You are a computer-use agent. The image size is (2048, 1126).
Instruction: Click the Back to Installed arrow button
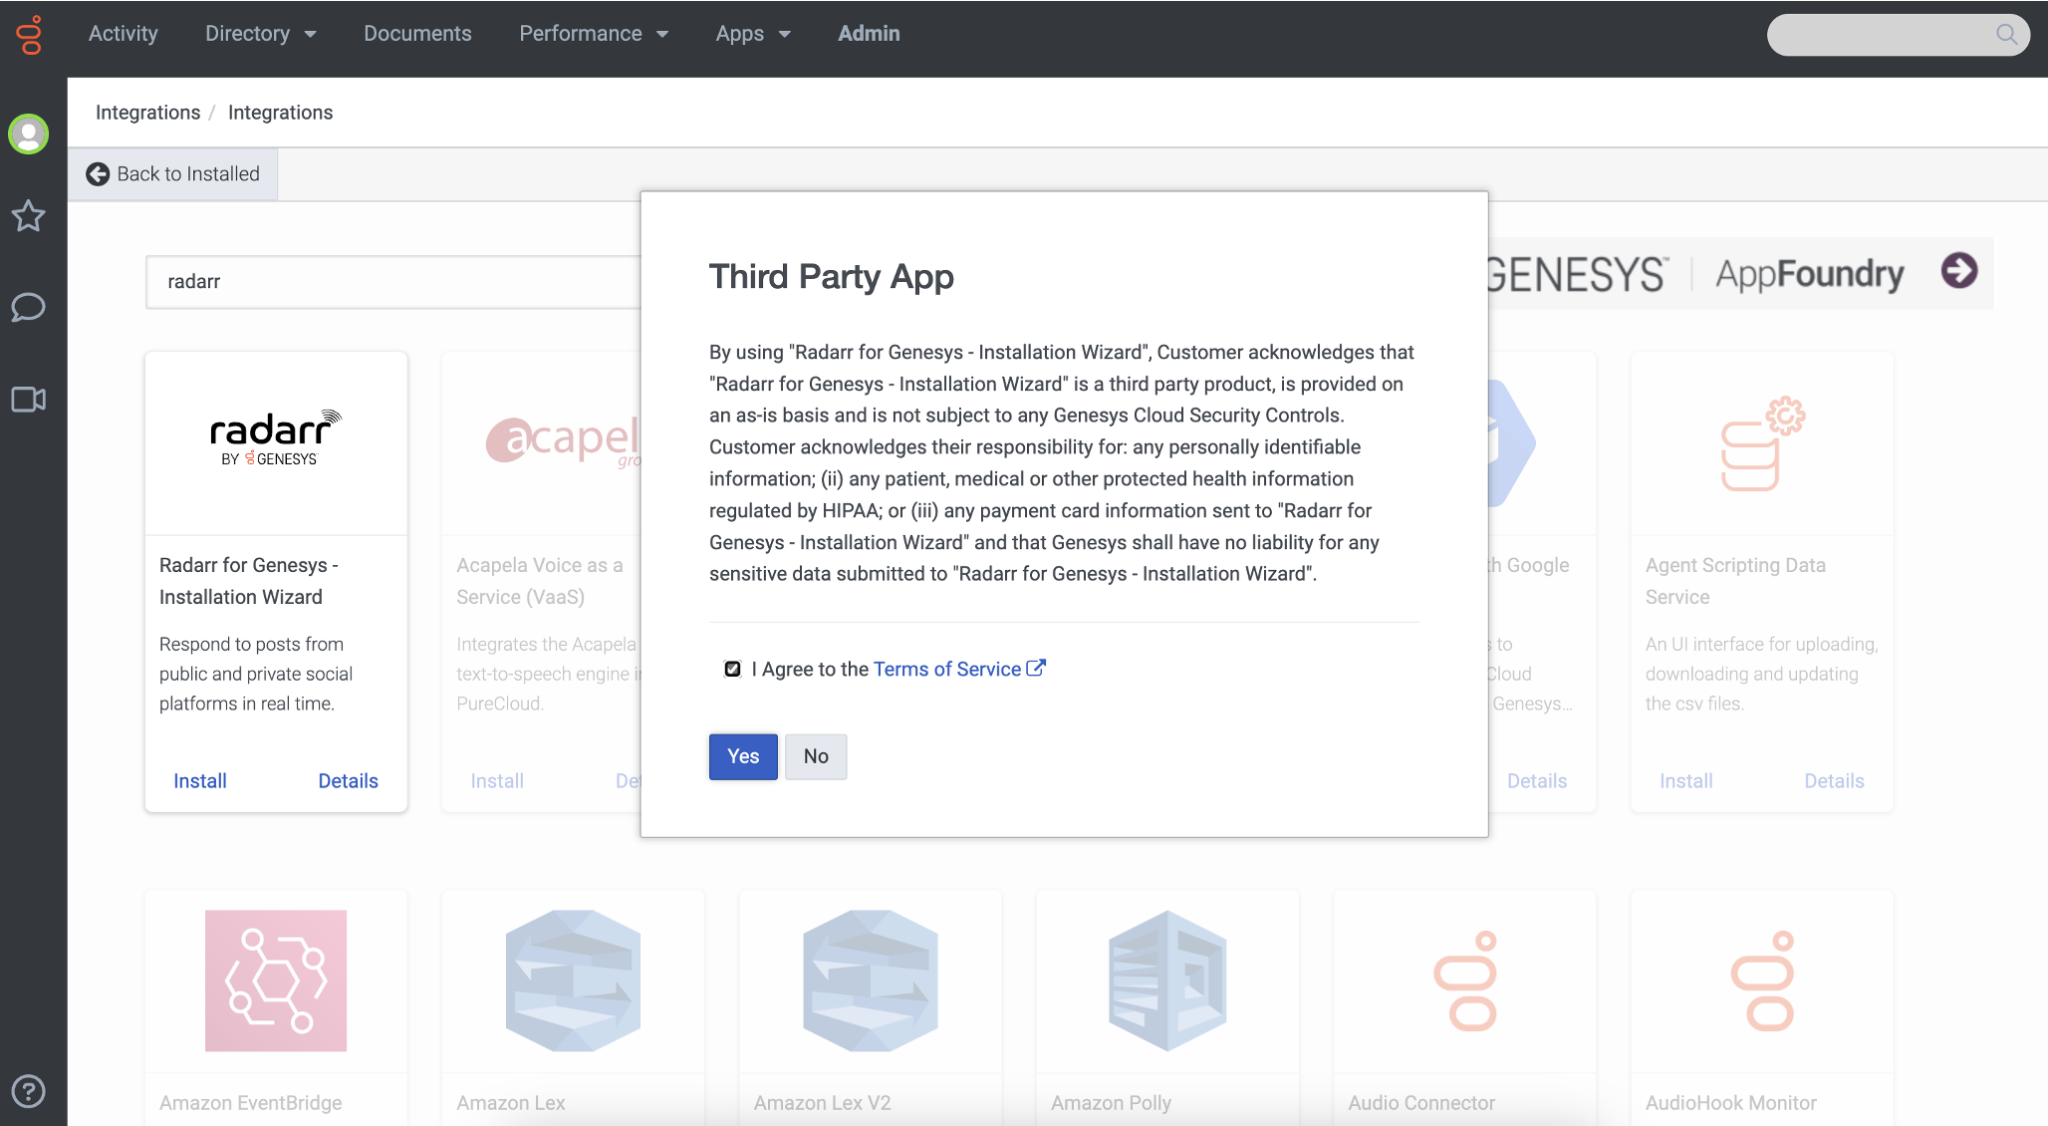(x=97, y=173)
